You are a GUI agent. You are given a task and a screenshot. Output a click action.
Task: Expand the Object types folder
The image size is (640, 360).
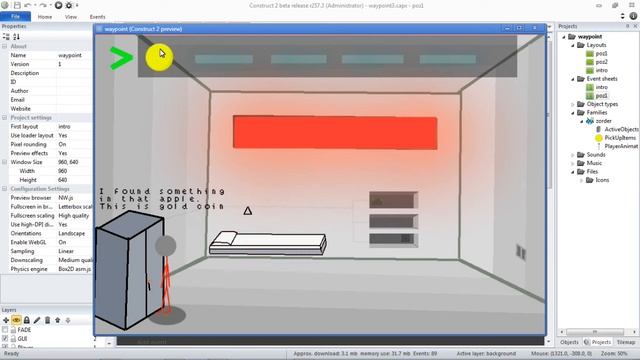[x=573, y=104]
